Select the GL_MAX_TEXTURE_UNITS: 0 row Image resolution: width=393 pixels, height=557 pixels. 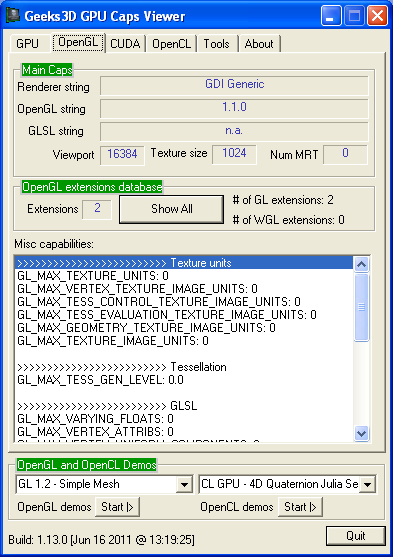pyautogui.click(x=184, y=276)
